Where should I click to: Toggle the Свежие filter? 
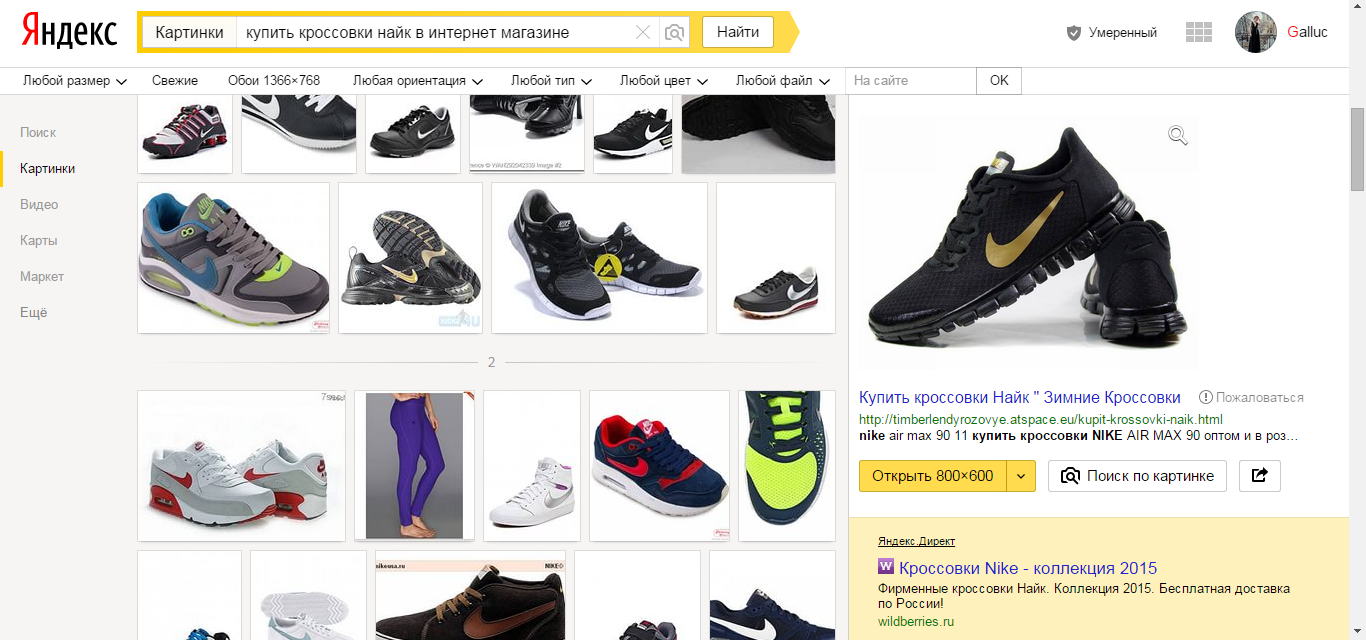click(175, 81)
